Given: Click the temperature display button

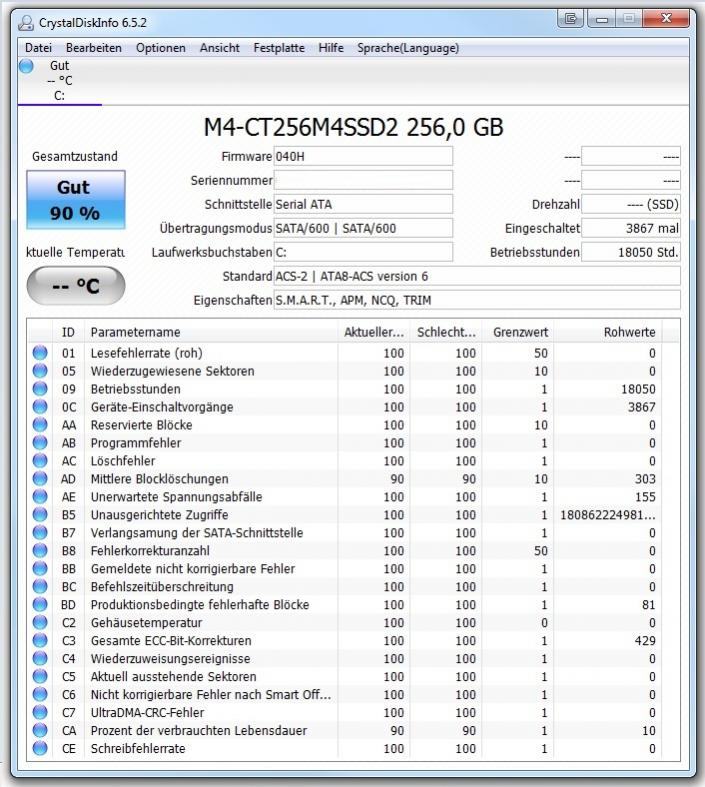Looking at the screenshot, I should 75,286.
